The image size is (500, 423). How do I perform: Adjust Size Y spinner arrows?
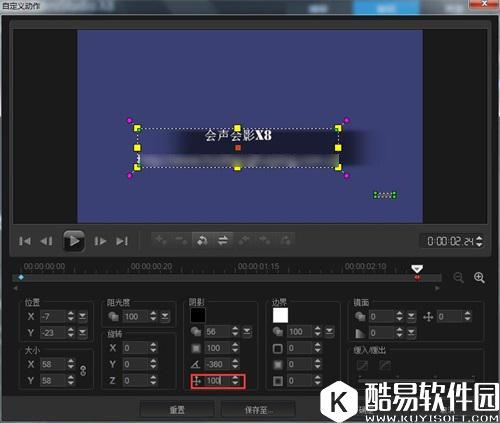point(71,380)
